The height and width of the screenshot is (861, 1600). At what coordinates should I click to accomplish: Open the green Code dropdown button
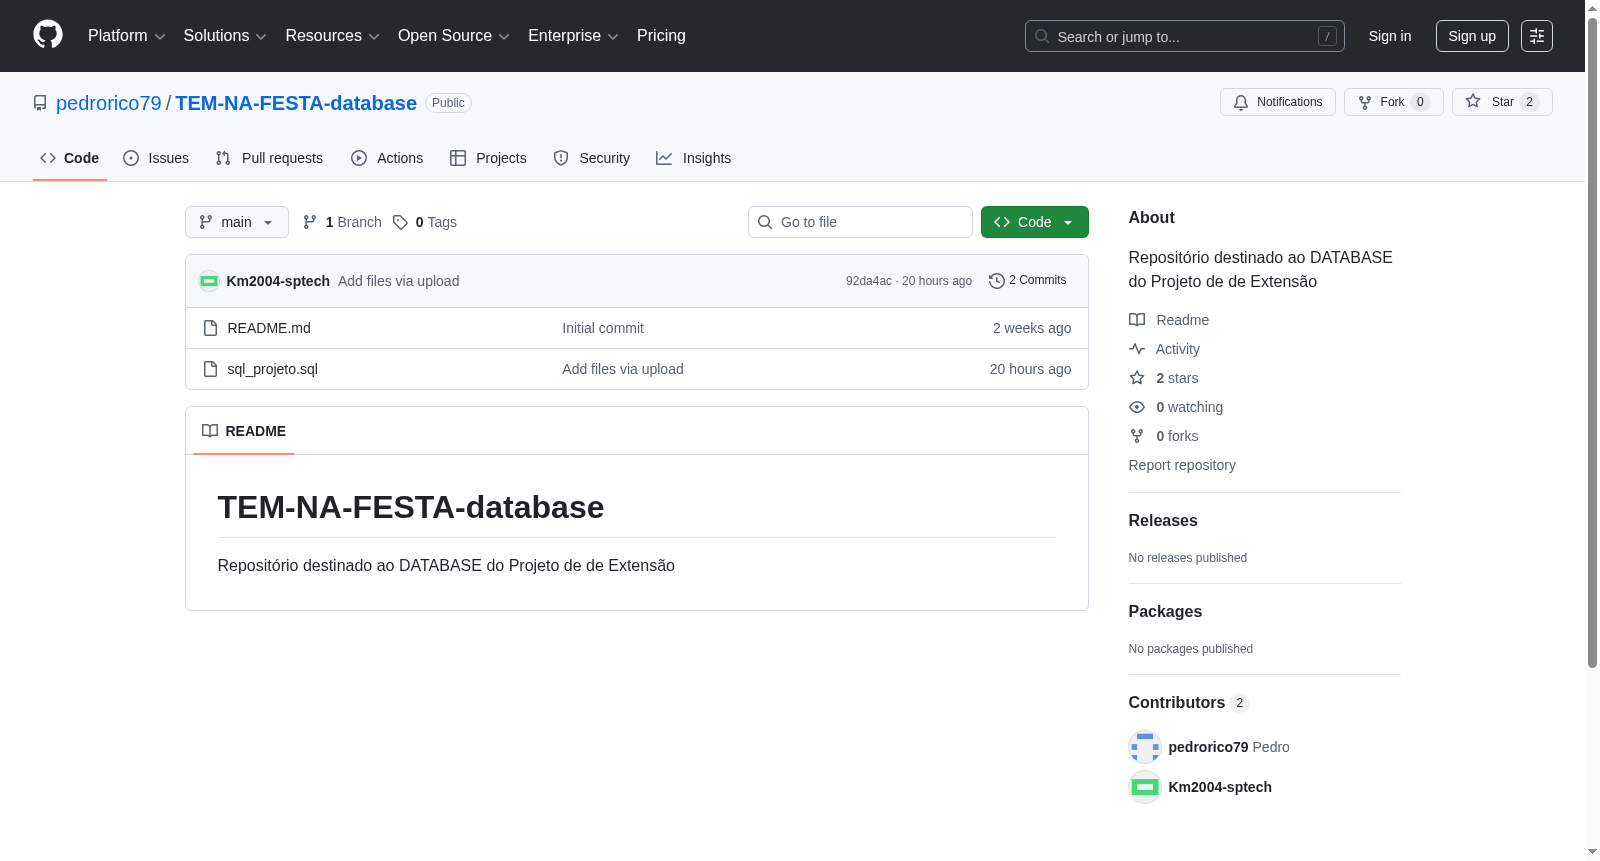click(x=1035, y=222)
